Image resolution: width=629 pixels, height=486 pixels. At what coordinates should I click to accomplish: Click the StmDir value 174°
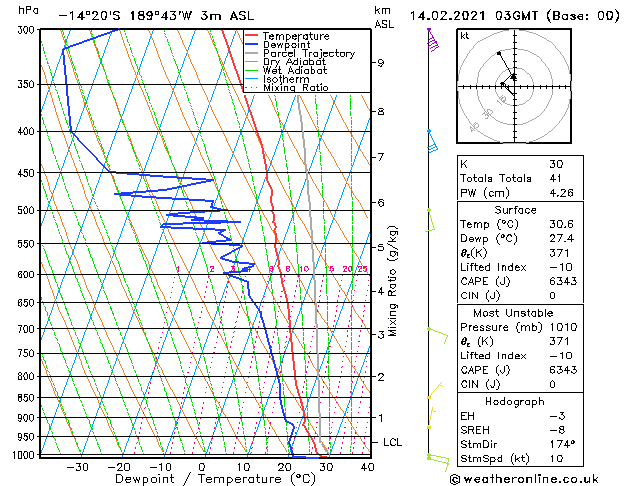coord(562,444)
